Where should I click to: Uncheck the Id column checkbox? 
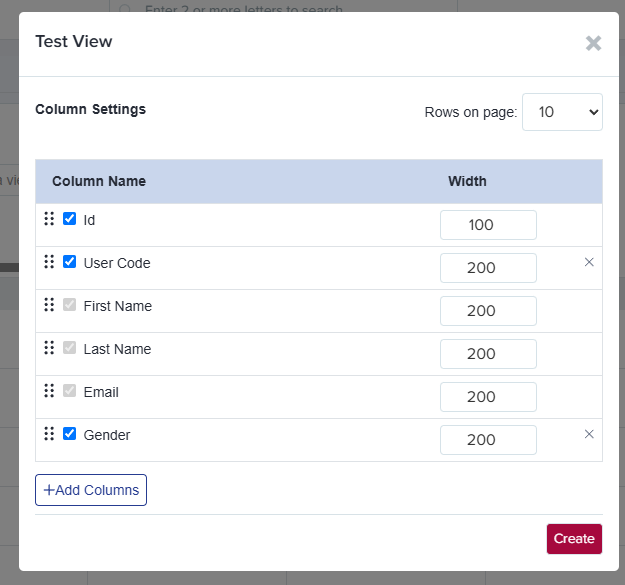pos(70,219)
